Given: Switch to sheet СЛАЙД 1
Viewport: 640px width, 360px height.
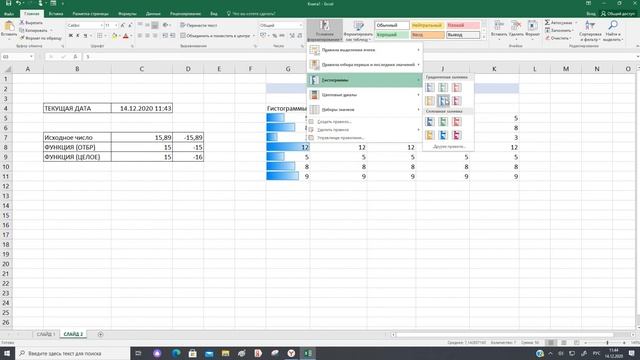Looking at the screenshot, I should [x=46, y=334].
